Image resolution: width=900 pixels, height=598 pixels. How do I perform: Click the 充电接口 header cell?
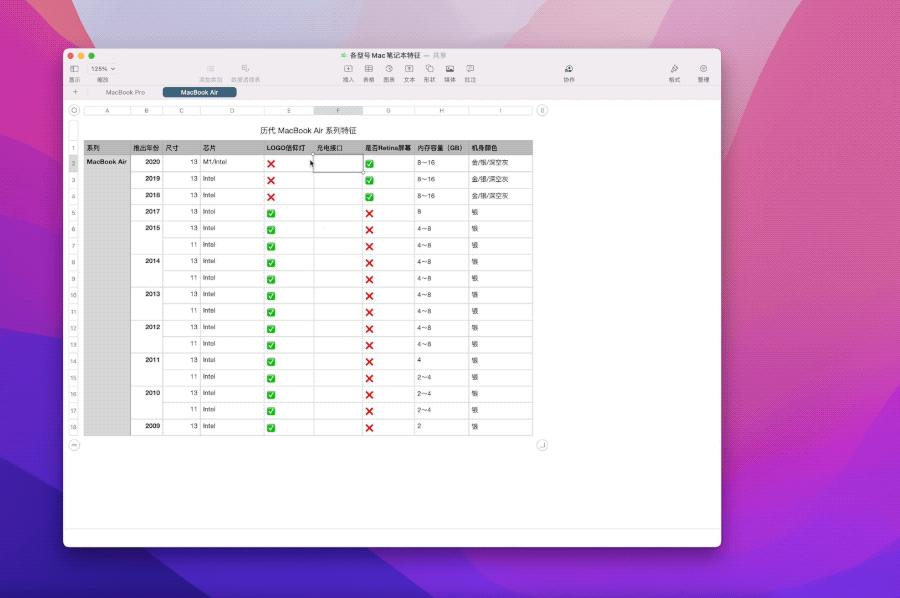(x=338, y=147)
